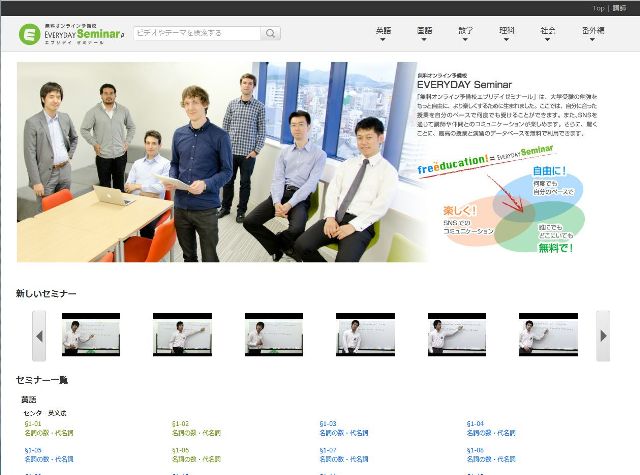Open seminar link §1-06
Image resolution: width=640 pixels, height=475 pixels.
point(196,455)
